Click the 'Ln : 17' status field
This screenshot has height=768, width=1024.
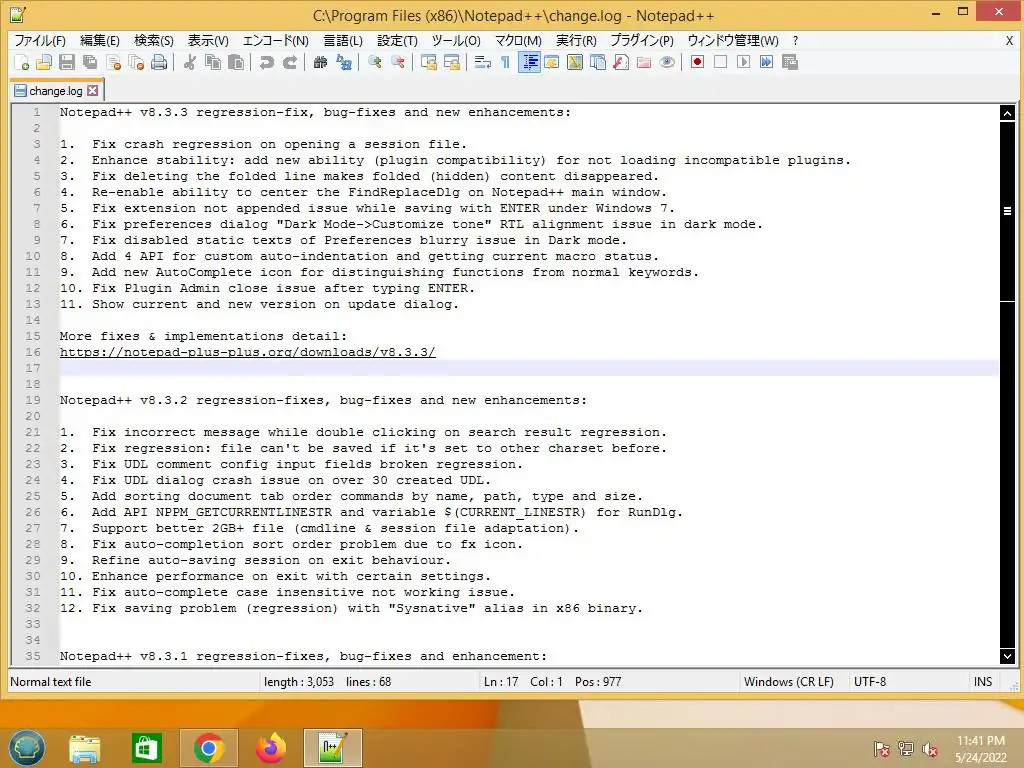point(501,682)
